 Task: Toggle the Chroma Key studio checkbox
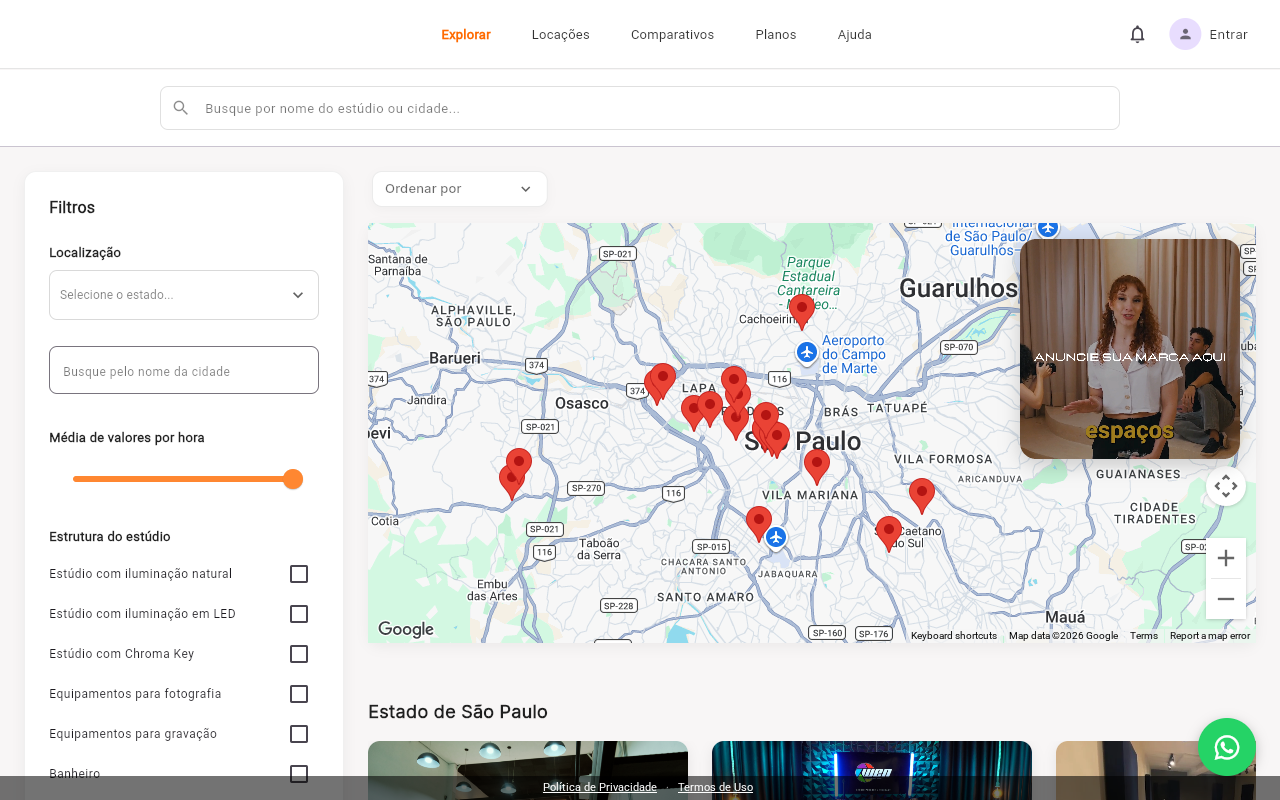tap(299, 654)
